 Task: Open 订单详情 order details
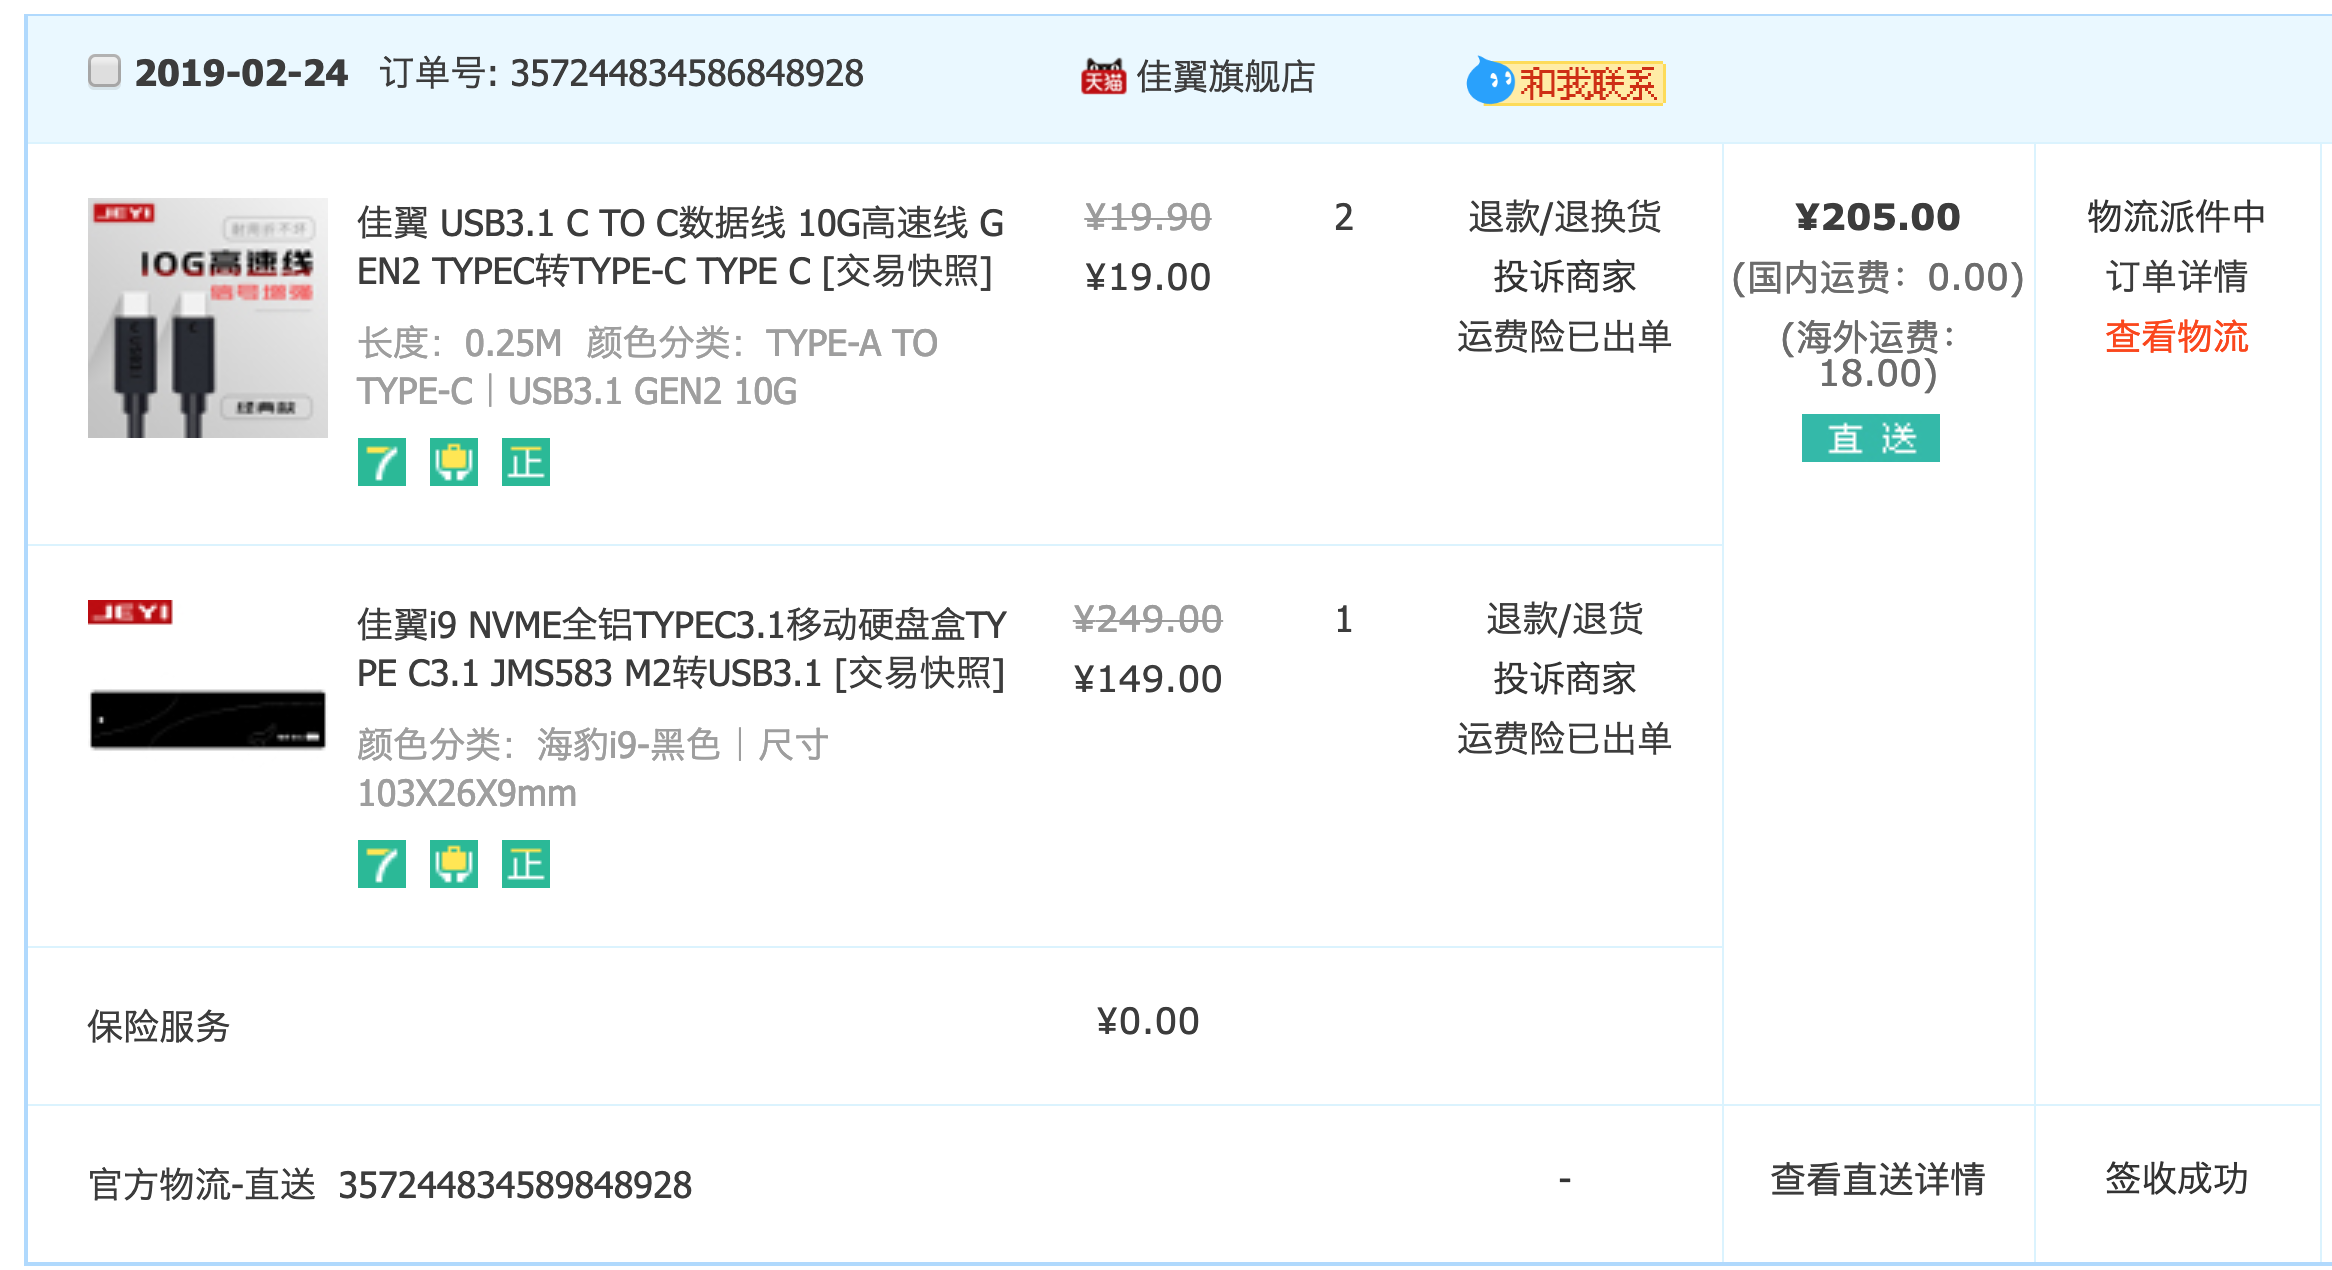2177,277
